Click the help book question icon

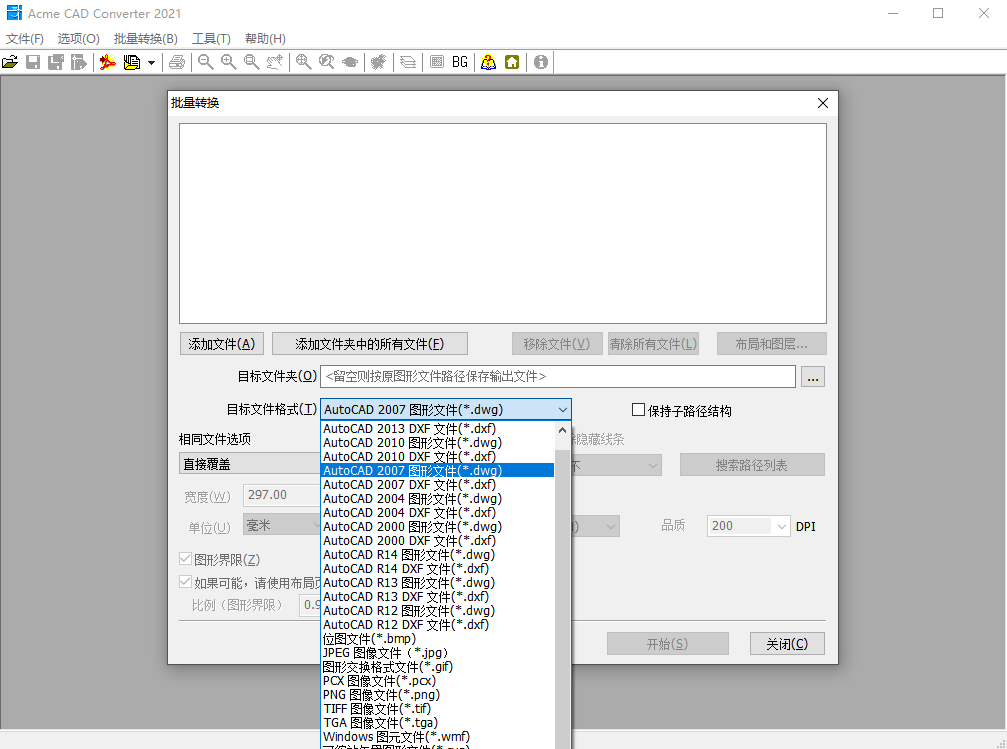(x=489, y=62)
